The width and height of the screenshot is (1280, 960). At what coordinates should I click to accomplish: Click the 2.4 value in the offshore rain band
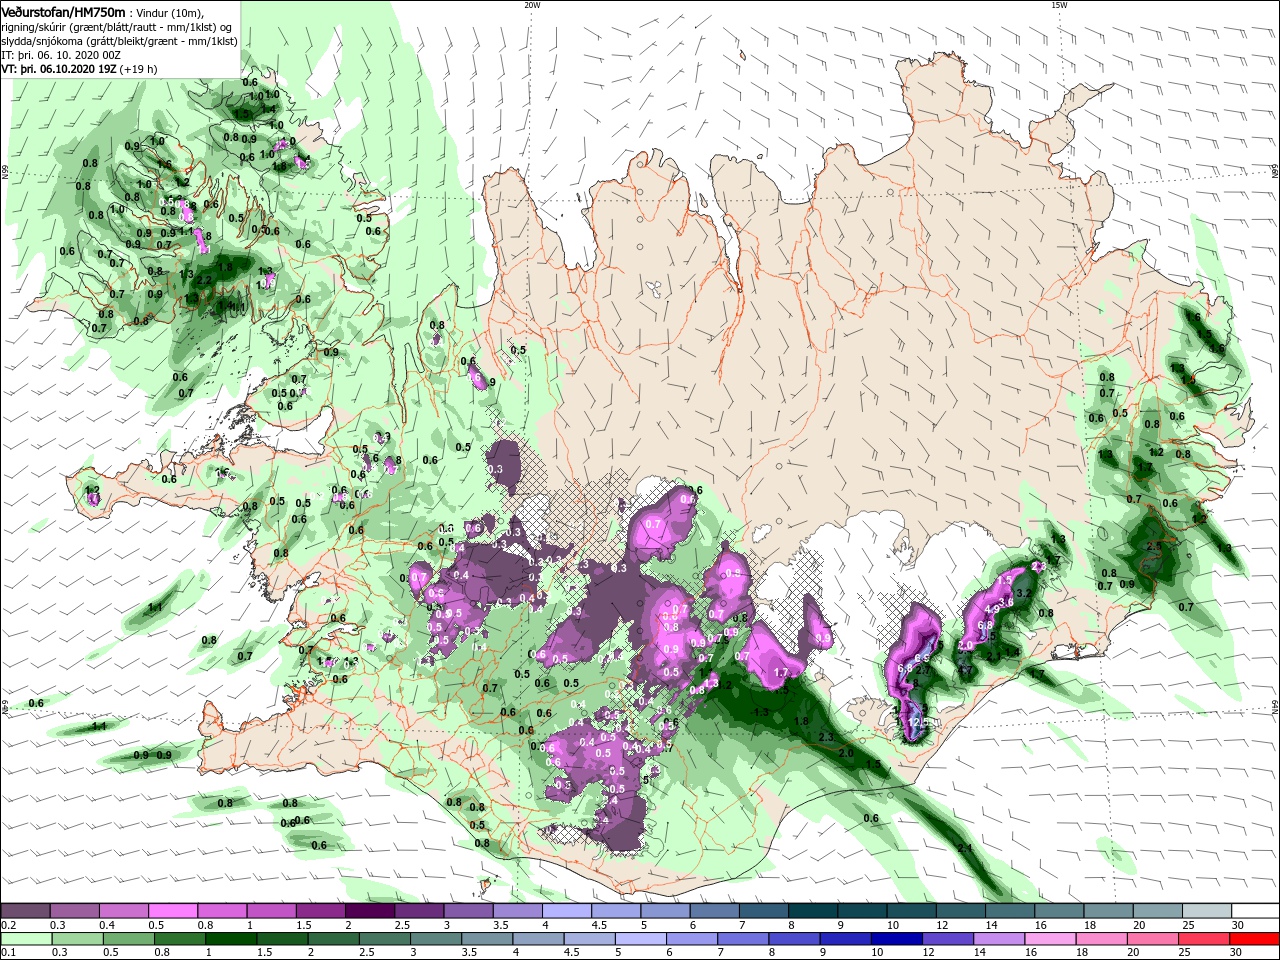point(965,848)
